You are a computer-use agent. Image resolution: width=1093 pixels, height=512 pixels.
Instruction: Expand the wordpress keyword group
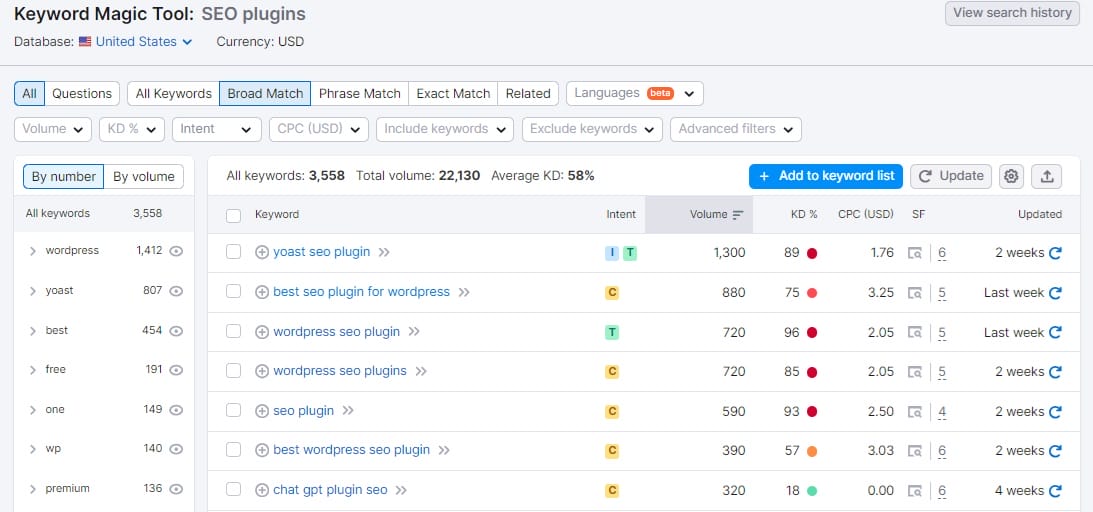tap(33, 251)
